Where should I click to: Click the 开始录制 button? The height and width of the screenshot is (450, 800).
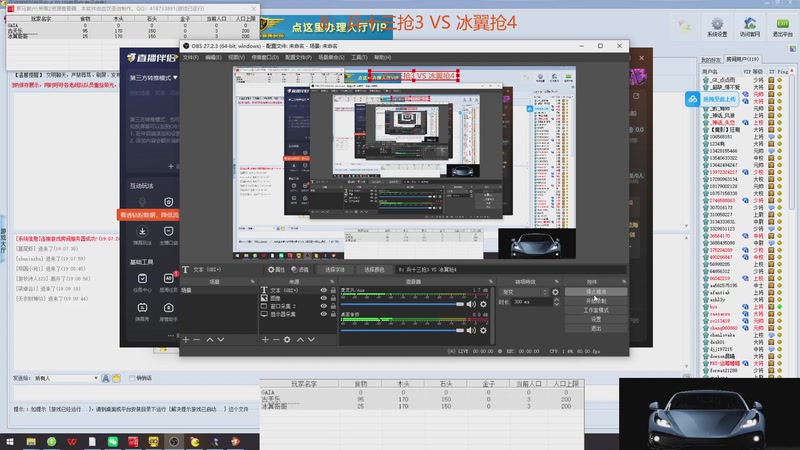click(596, 301)
